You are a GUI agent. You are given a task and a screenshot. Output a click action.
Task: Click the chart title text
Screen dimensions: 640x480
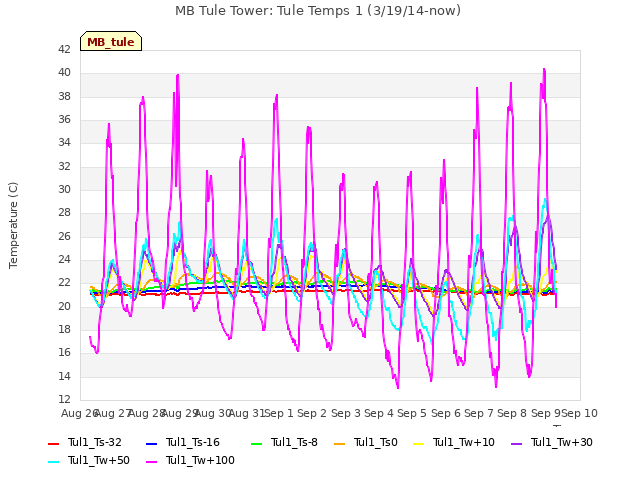[318, 11]
